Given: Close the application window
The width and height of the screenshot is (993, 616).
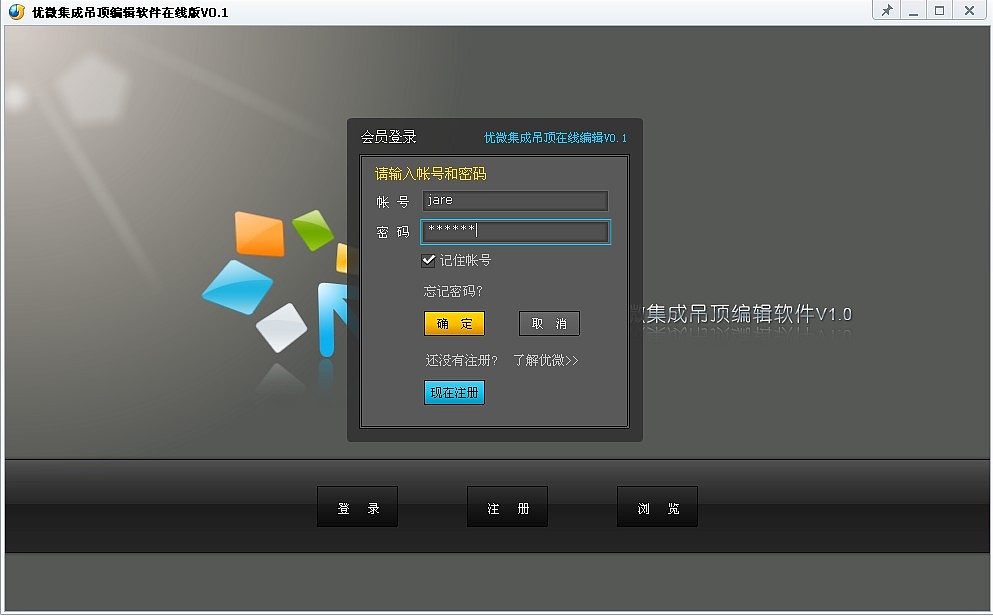Looking at the screenshot, I should (969, 10).
